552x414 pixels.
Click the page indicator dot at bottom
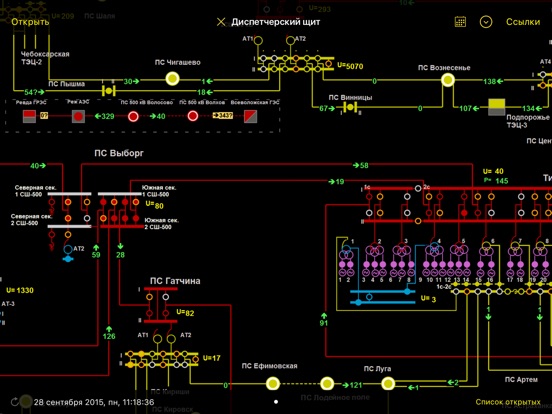click(276, 402)
